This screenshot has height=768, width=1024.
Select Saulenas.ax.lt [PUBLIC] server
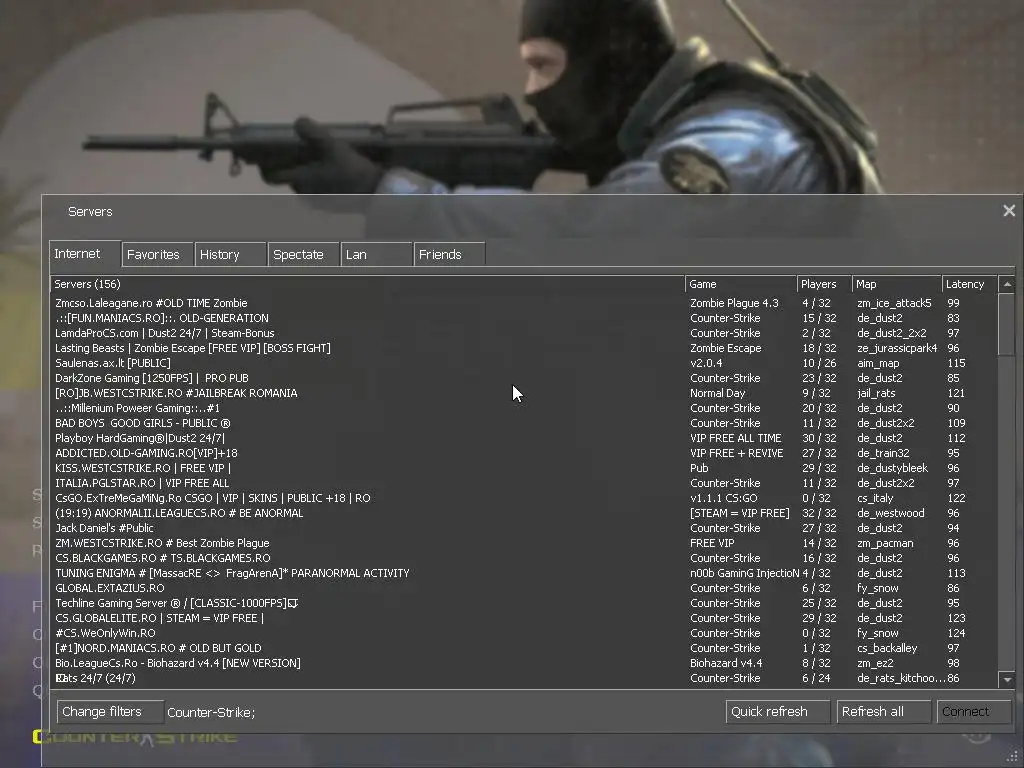[524, 363]
